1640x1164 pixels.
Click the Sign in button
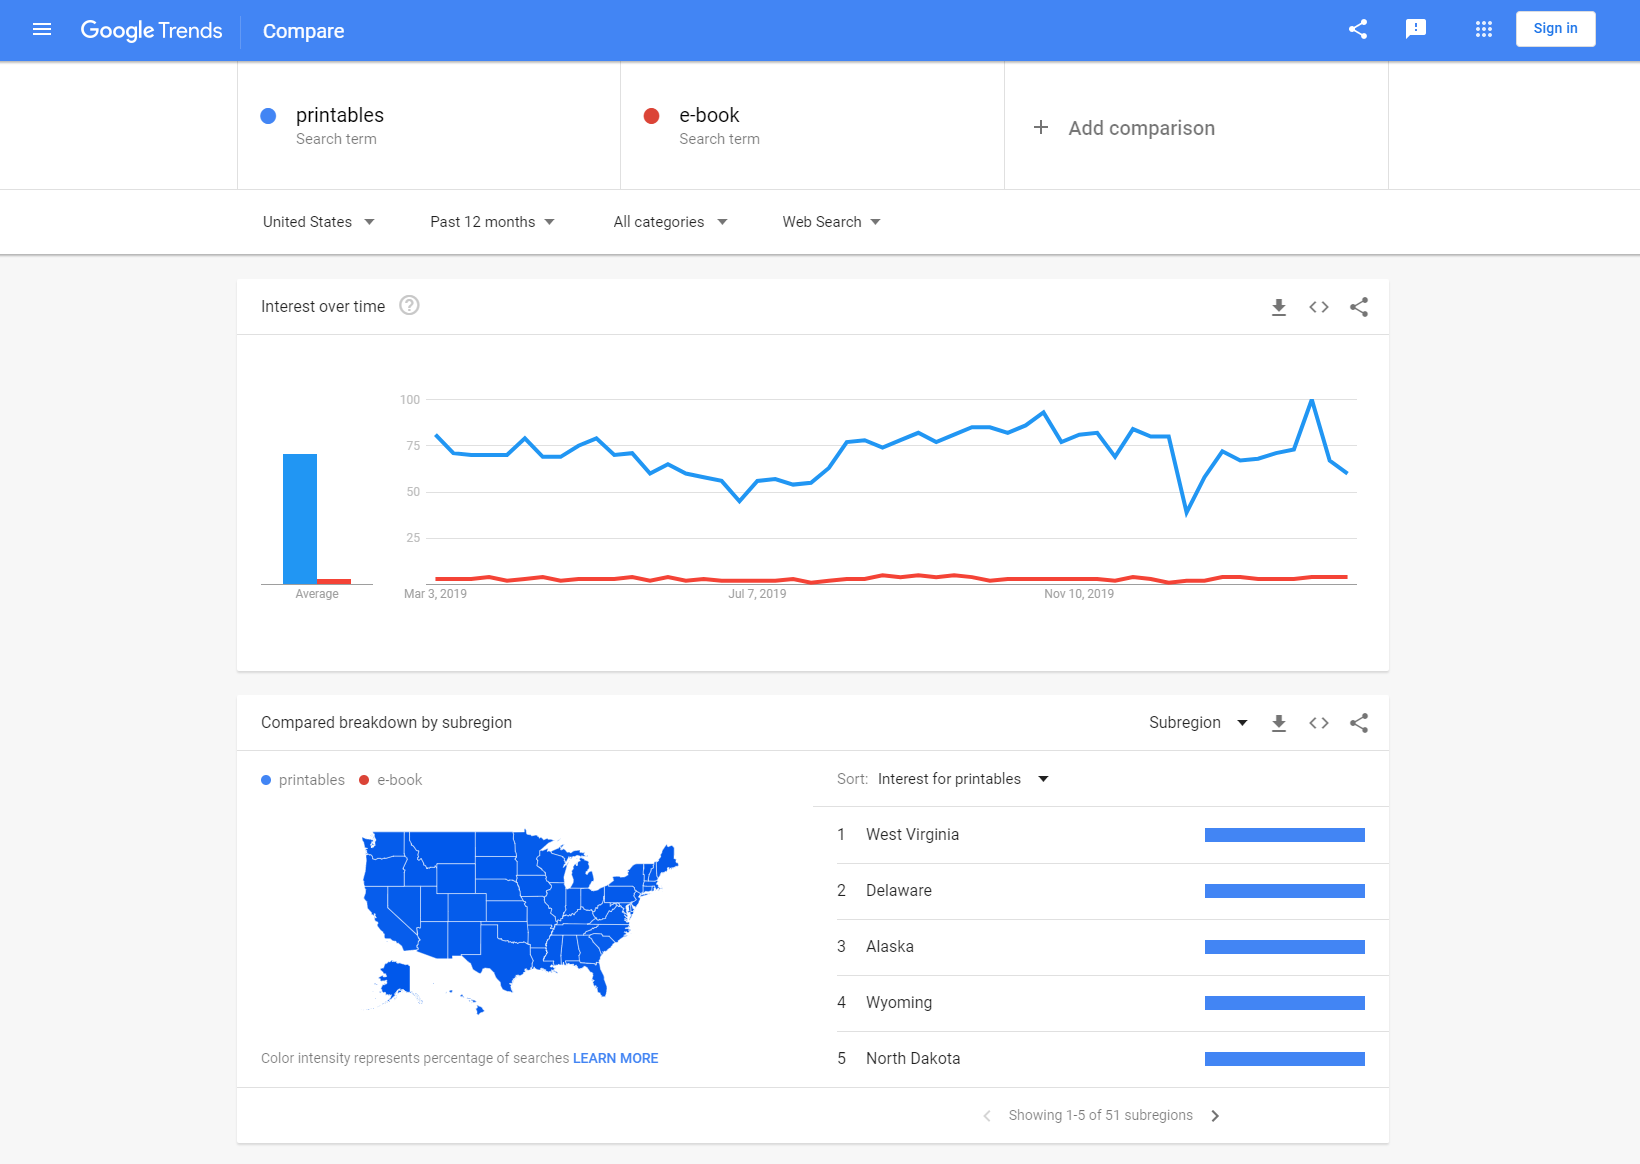tap(1555, 28)
